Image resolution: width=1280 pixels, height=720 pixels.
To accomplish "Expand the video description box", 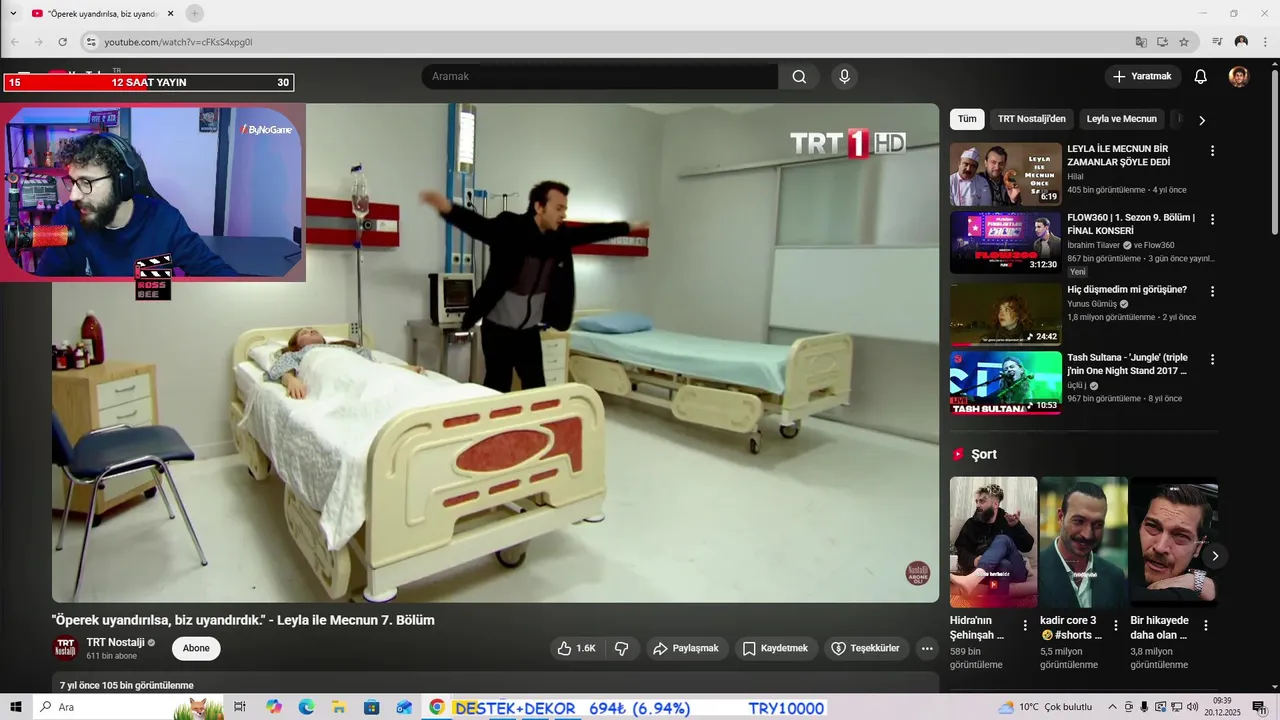I will coord(495,683).
